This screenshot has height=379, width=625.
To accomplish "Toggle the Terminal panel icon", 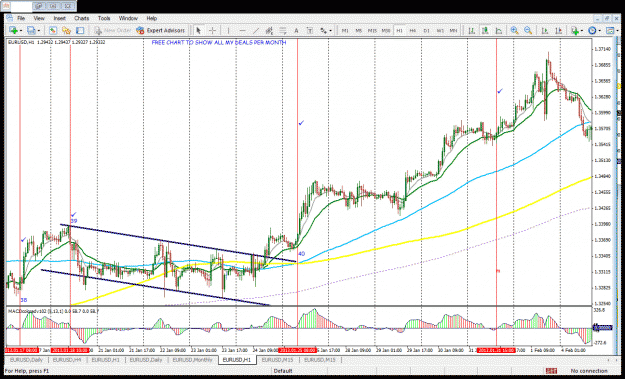I will 80,31.
